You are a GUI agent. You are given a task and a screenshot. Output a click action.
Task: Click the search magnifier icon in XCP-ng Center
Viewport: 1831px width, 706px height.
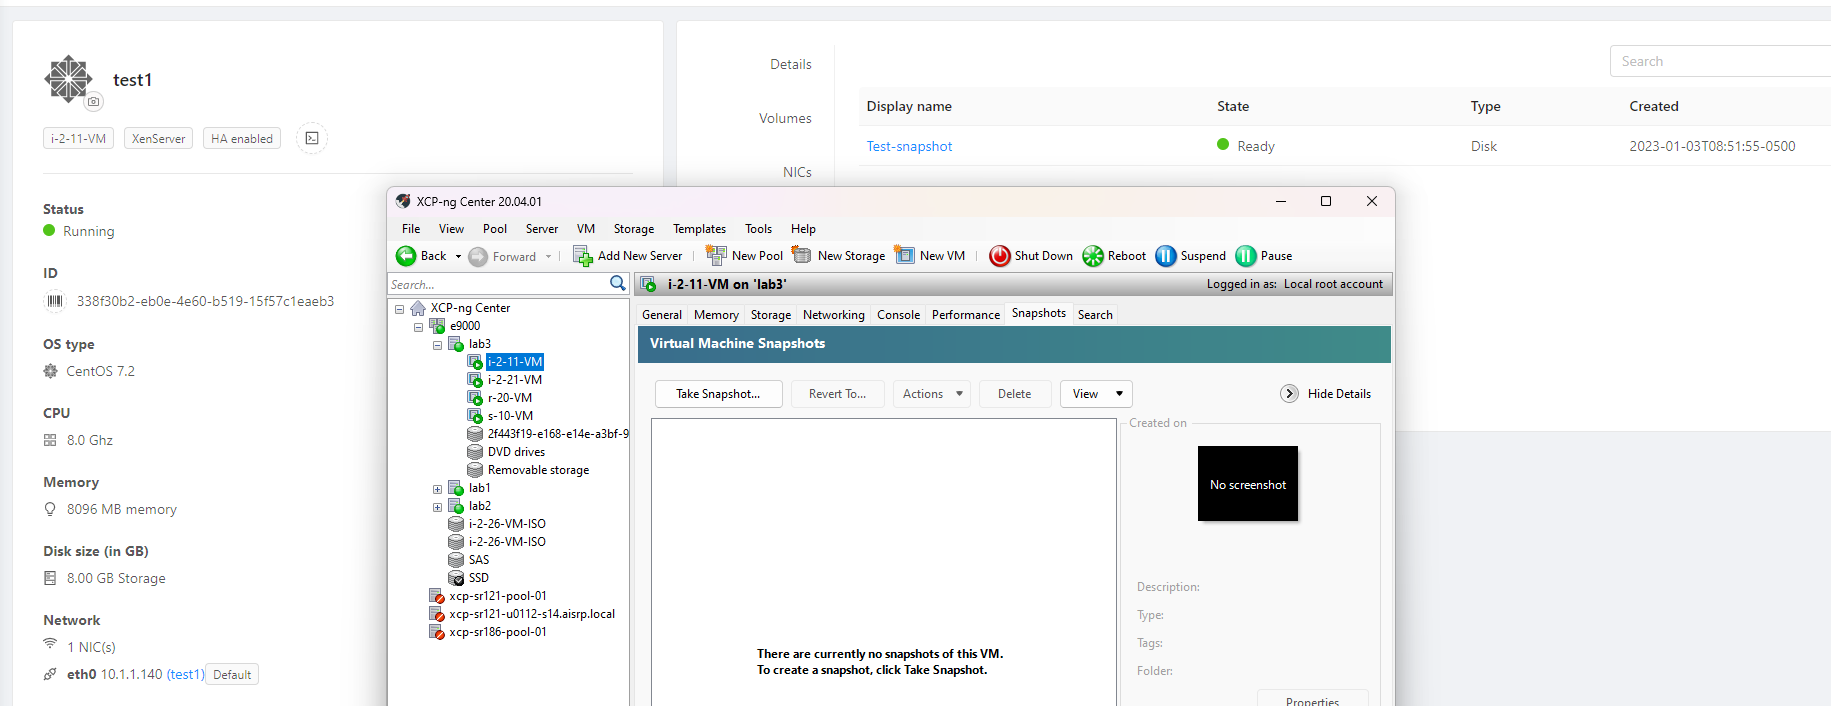618,284
